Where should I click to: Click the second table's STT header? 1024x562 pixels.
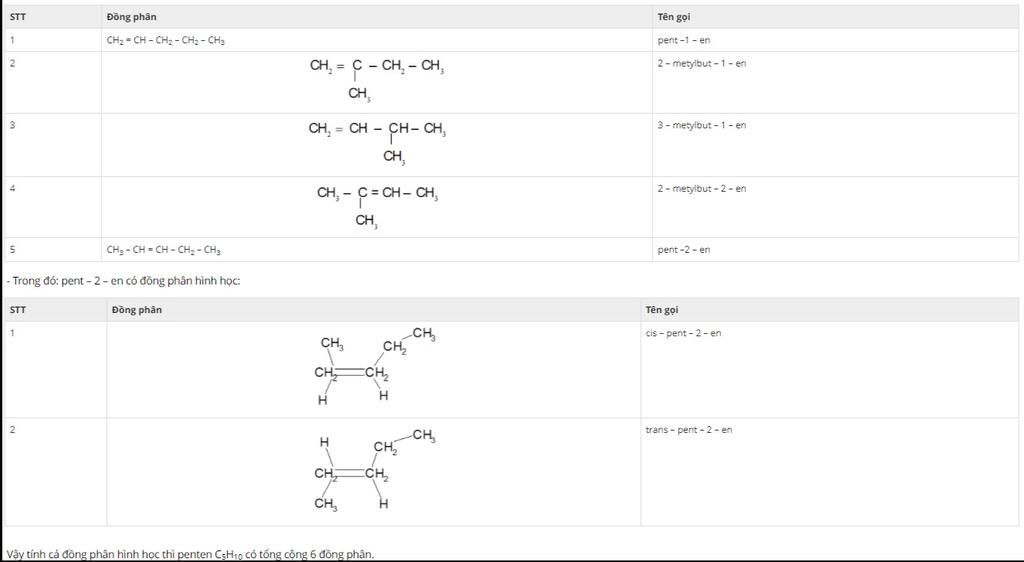point(18,309)
